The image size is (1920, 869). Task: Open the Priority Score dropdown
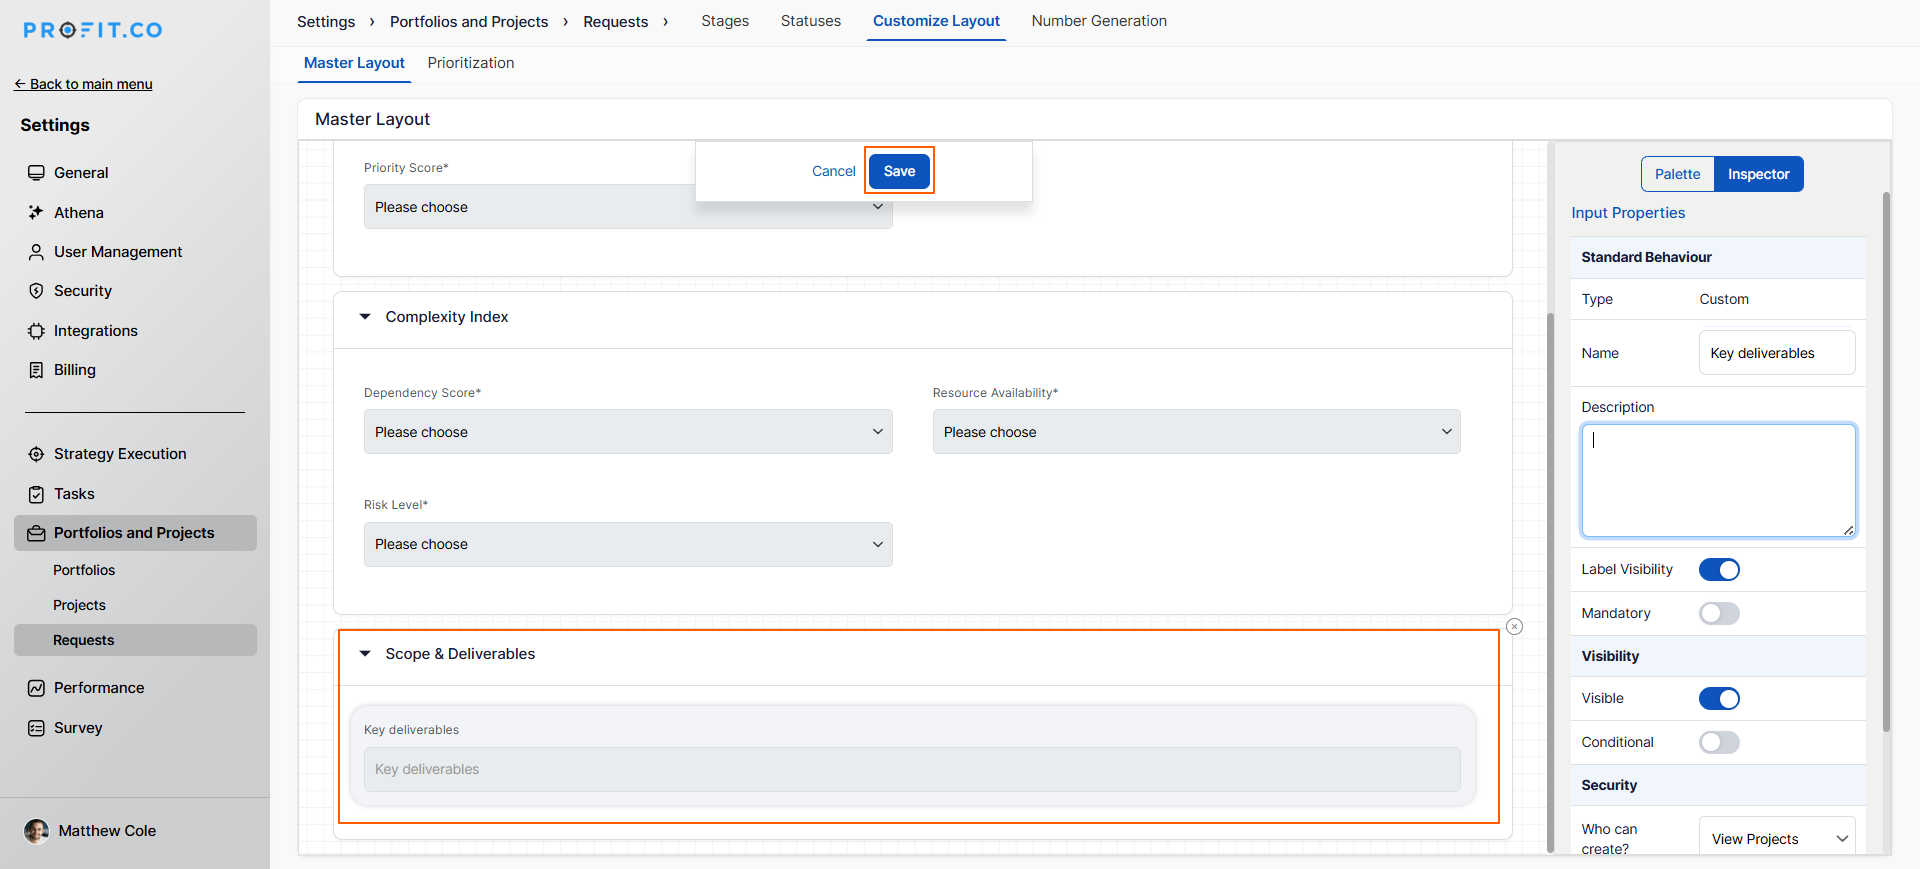click(x=628, y=207)
